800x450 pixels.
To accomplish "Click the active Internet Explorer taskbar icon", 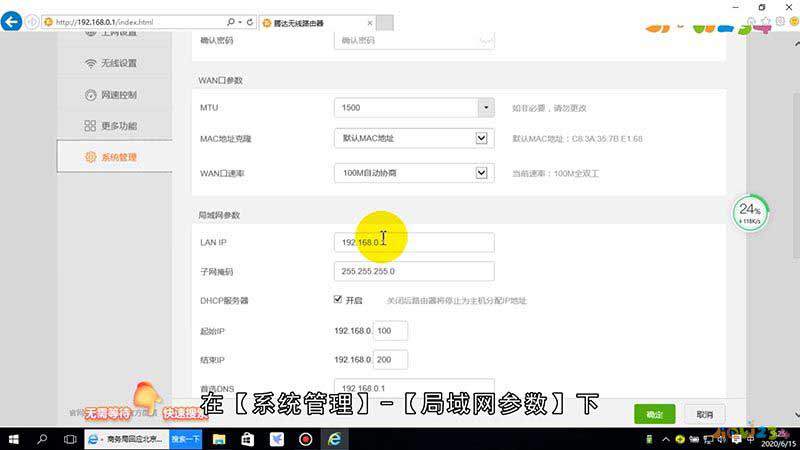I will click(335, 439).
